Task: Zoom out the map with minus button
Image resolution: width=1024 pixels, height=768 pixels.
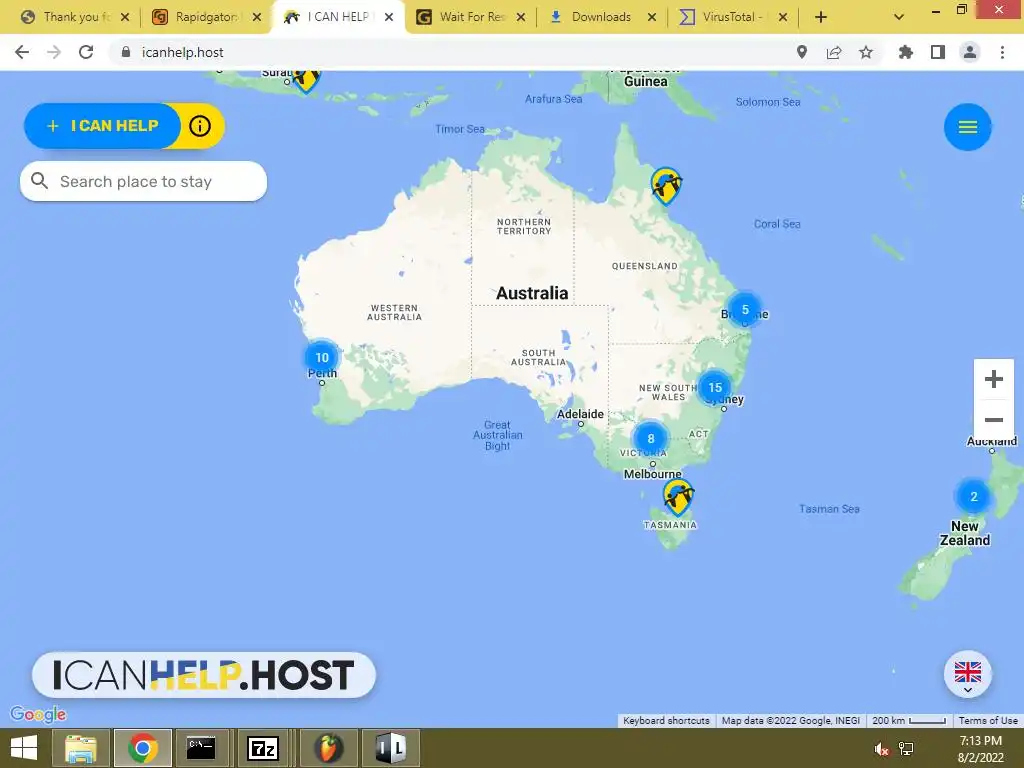Action: 993,420
